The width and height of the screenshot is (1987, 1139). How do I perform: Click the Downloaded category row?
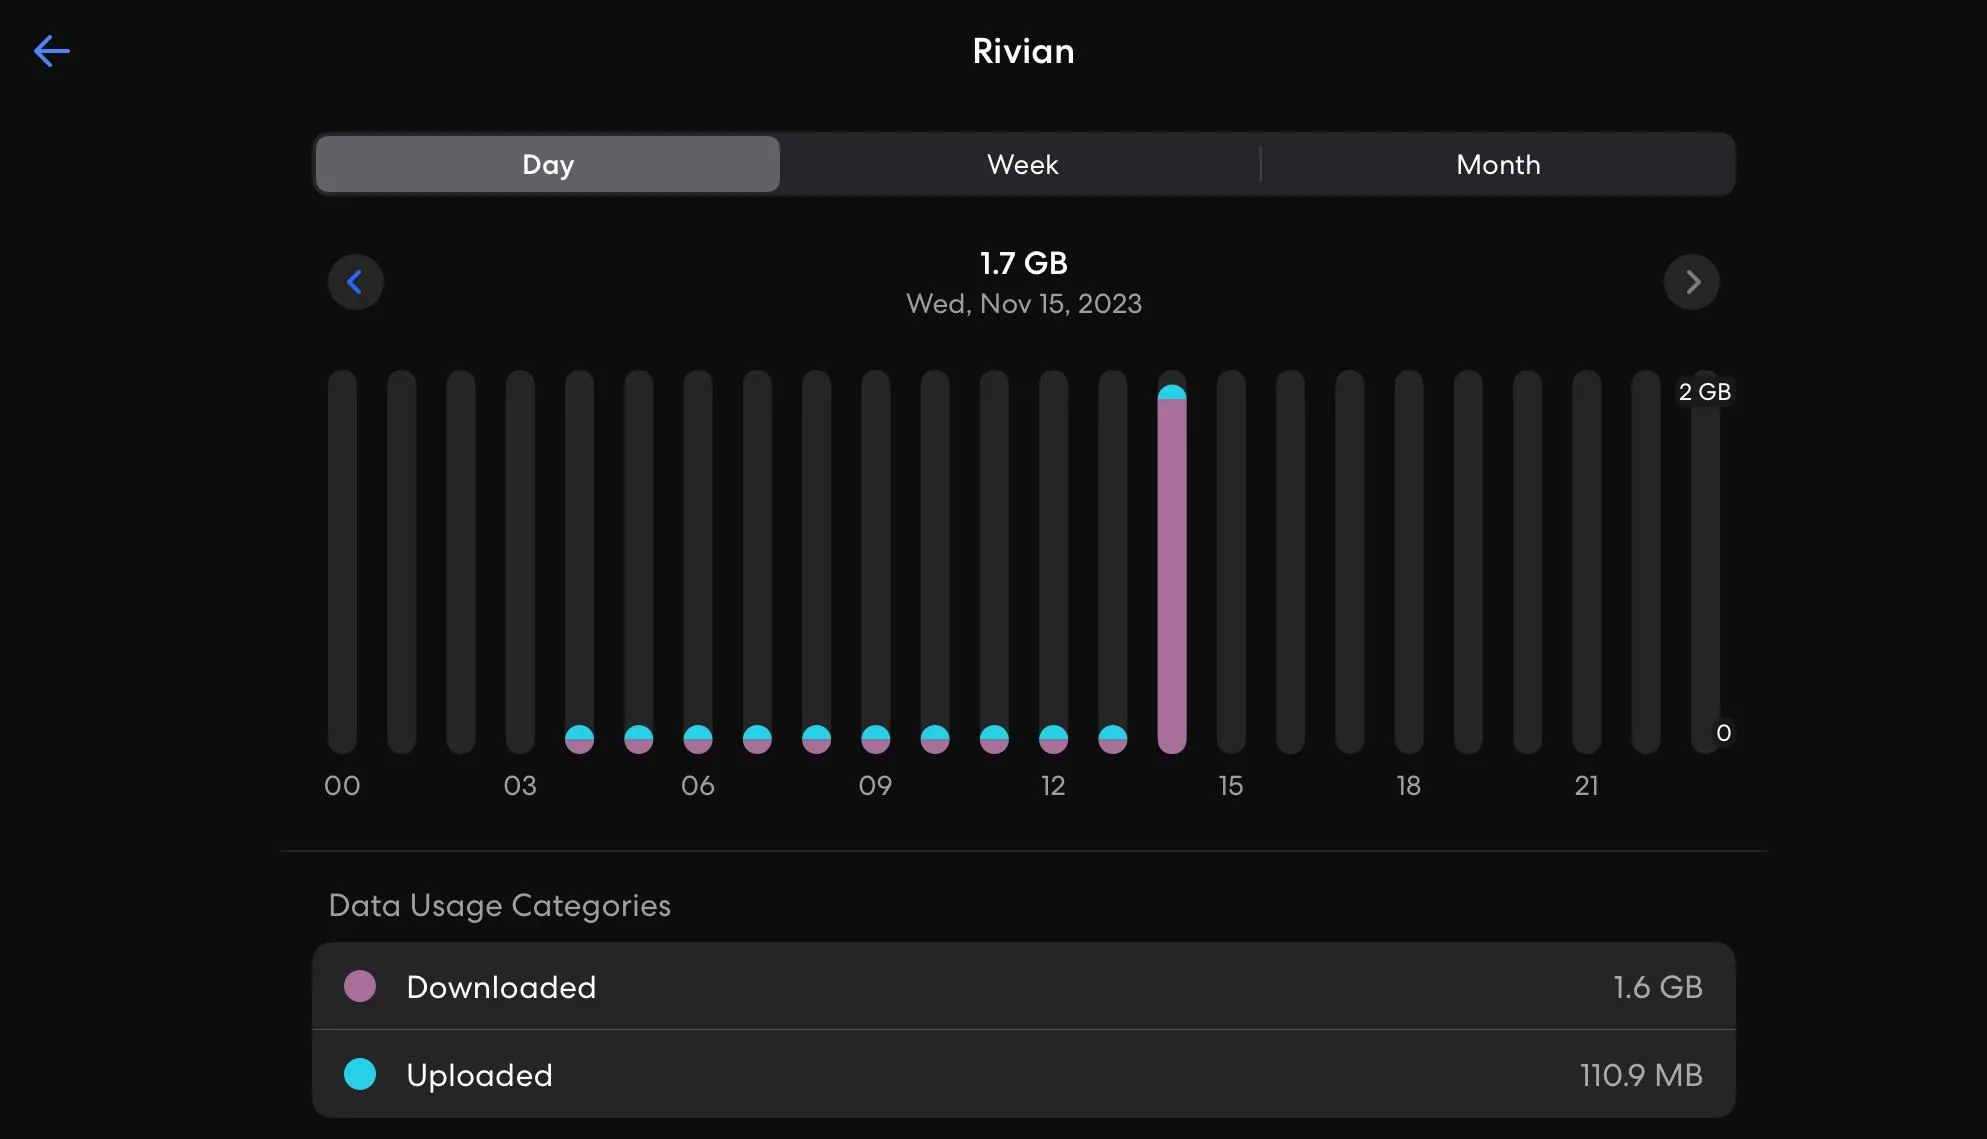[1023, 986]
